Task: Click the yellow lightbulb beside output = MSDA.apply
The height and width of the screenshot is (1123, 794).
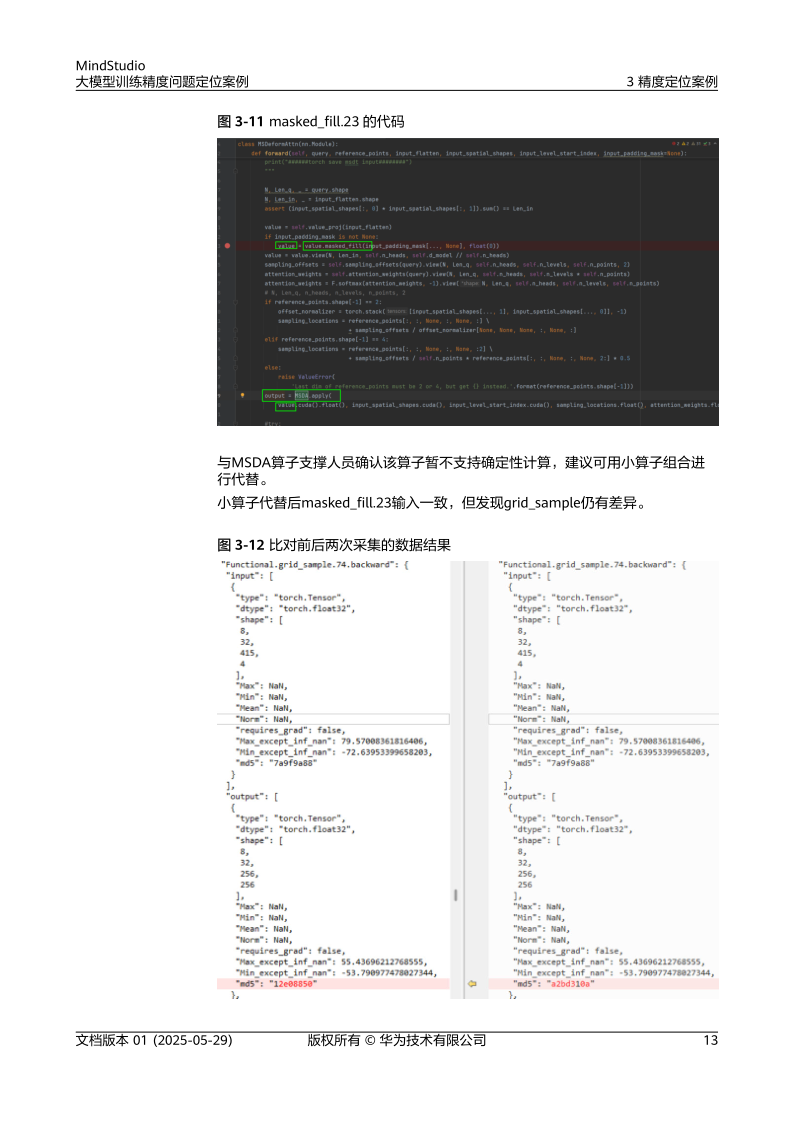Action: (243, 395)
